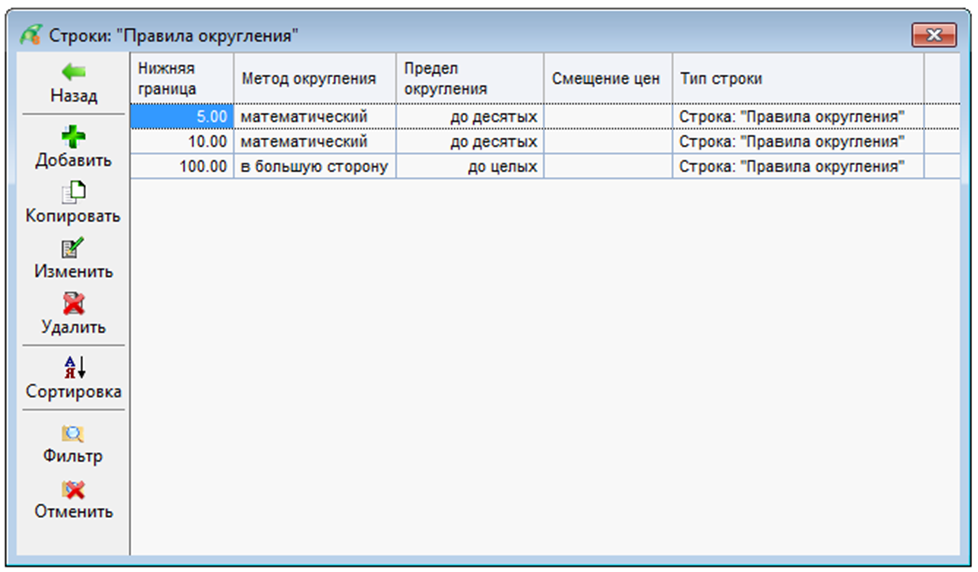Click the red Delete icon
978x572 pixels.
tap(74, 303)
